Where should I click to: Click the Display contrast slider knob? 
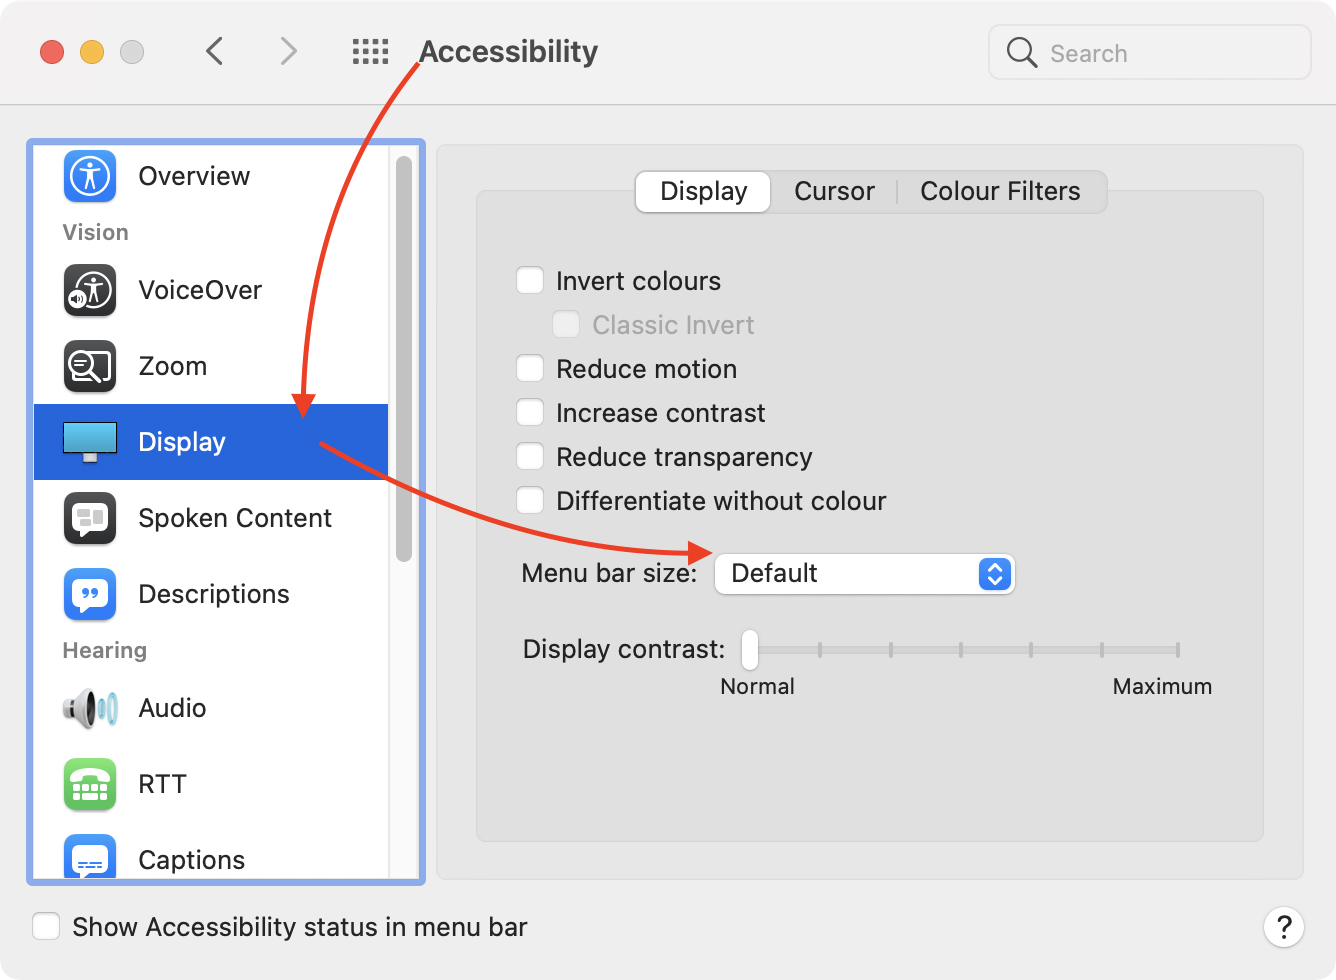pyautogui.click(x=750, y=650)
